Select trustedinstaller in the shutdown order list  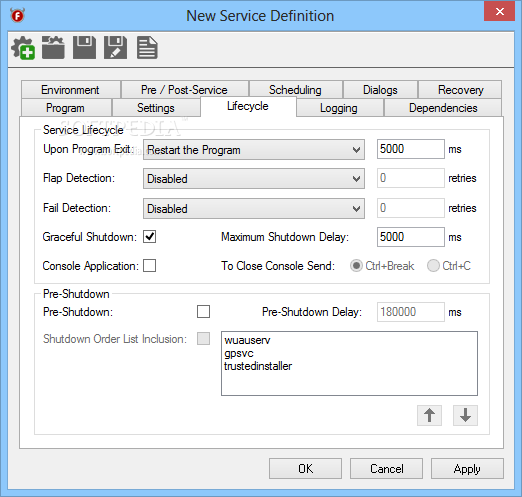point(258,366)
